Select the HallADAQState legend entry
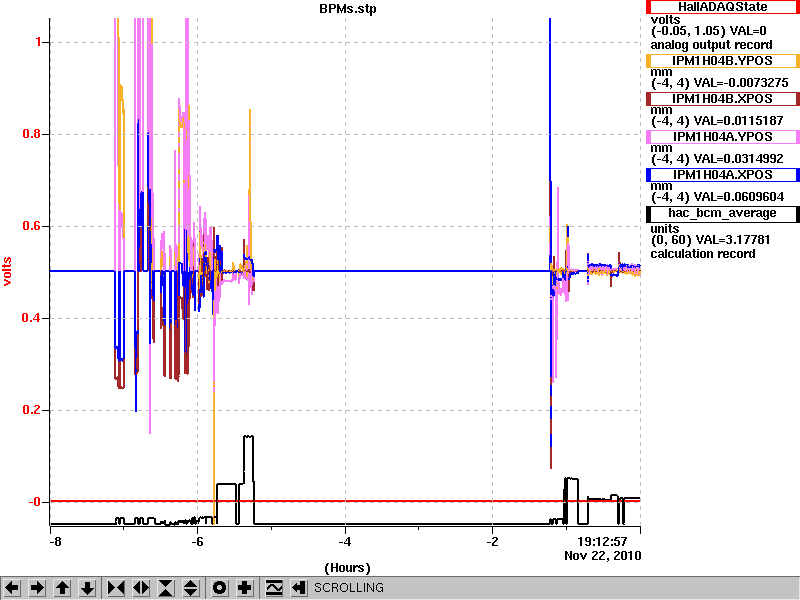 coord(722,7)
